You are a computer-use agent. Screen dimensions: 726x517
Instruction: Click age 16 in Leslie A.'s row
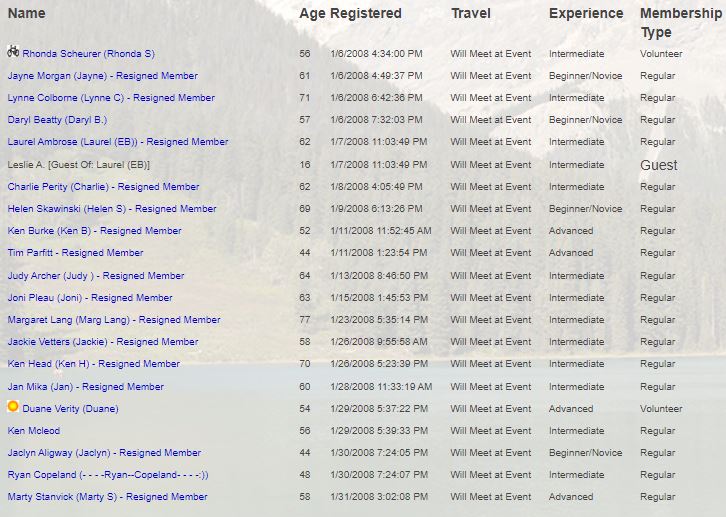(305, 165)
